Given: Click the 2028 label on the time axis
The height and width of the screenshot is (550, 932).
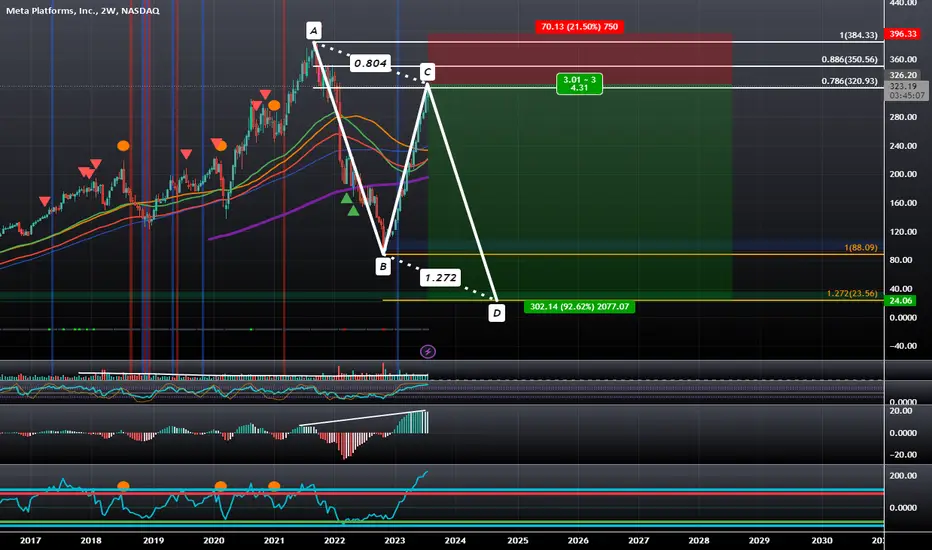Looking at the screenshot, I should [699, 540].
